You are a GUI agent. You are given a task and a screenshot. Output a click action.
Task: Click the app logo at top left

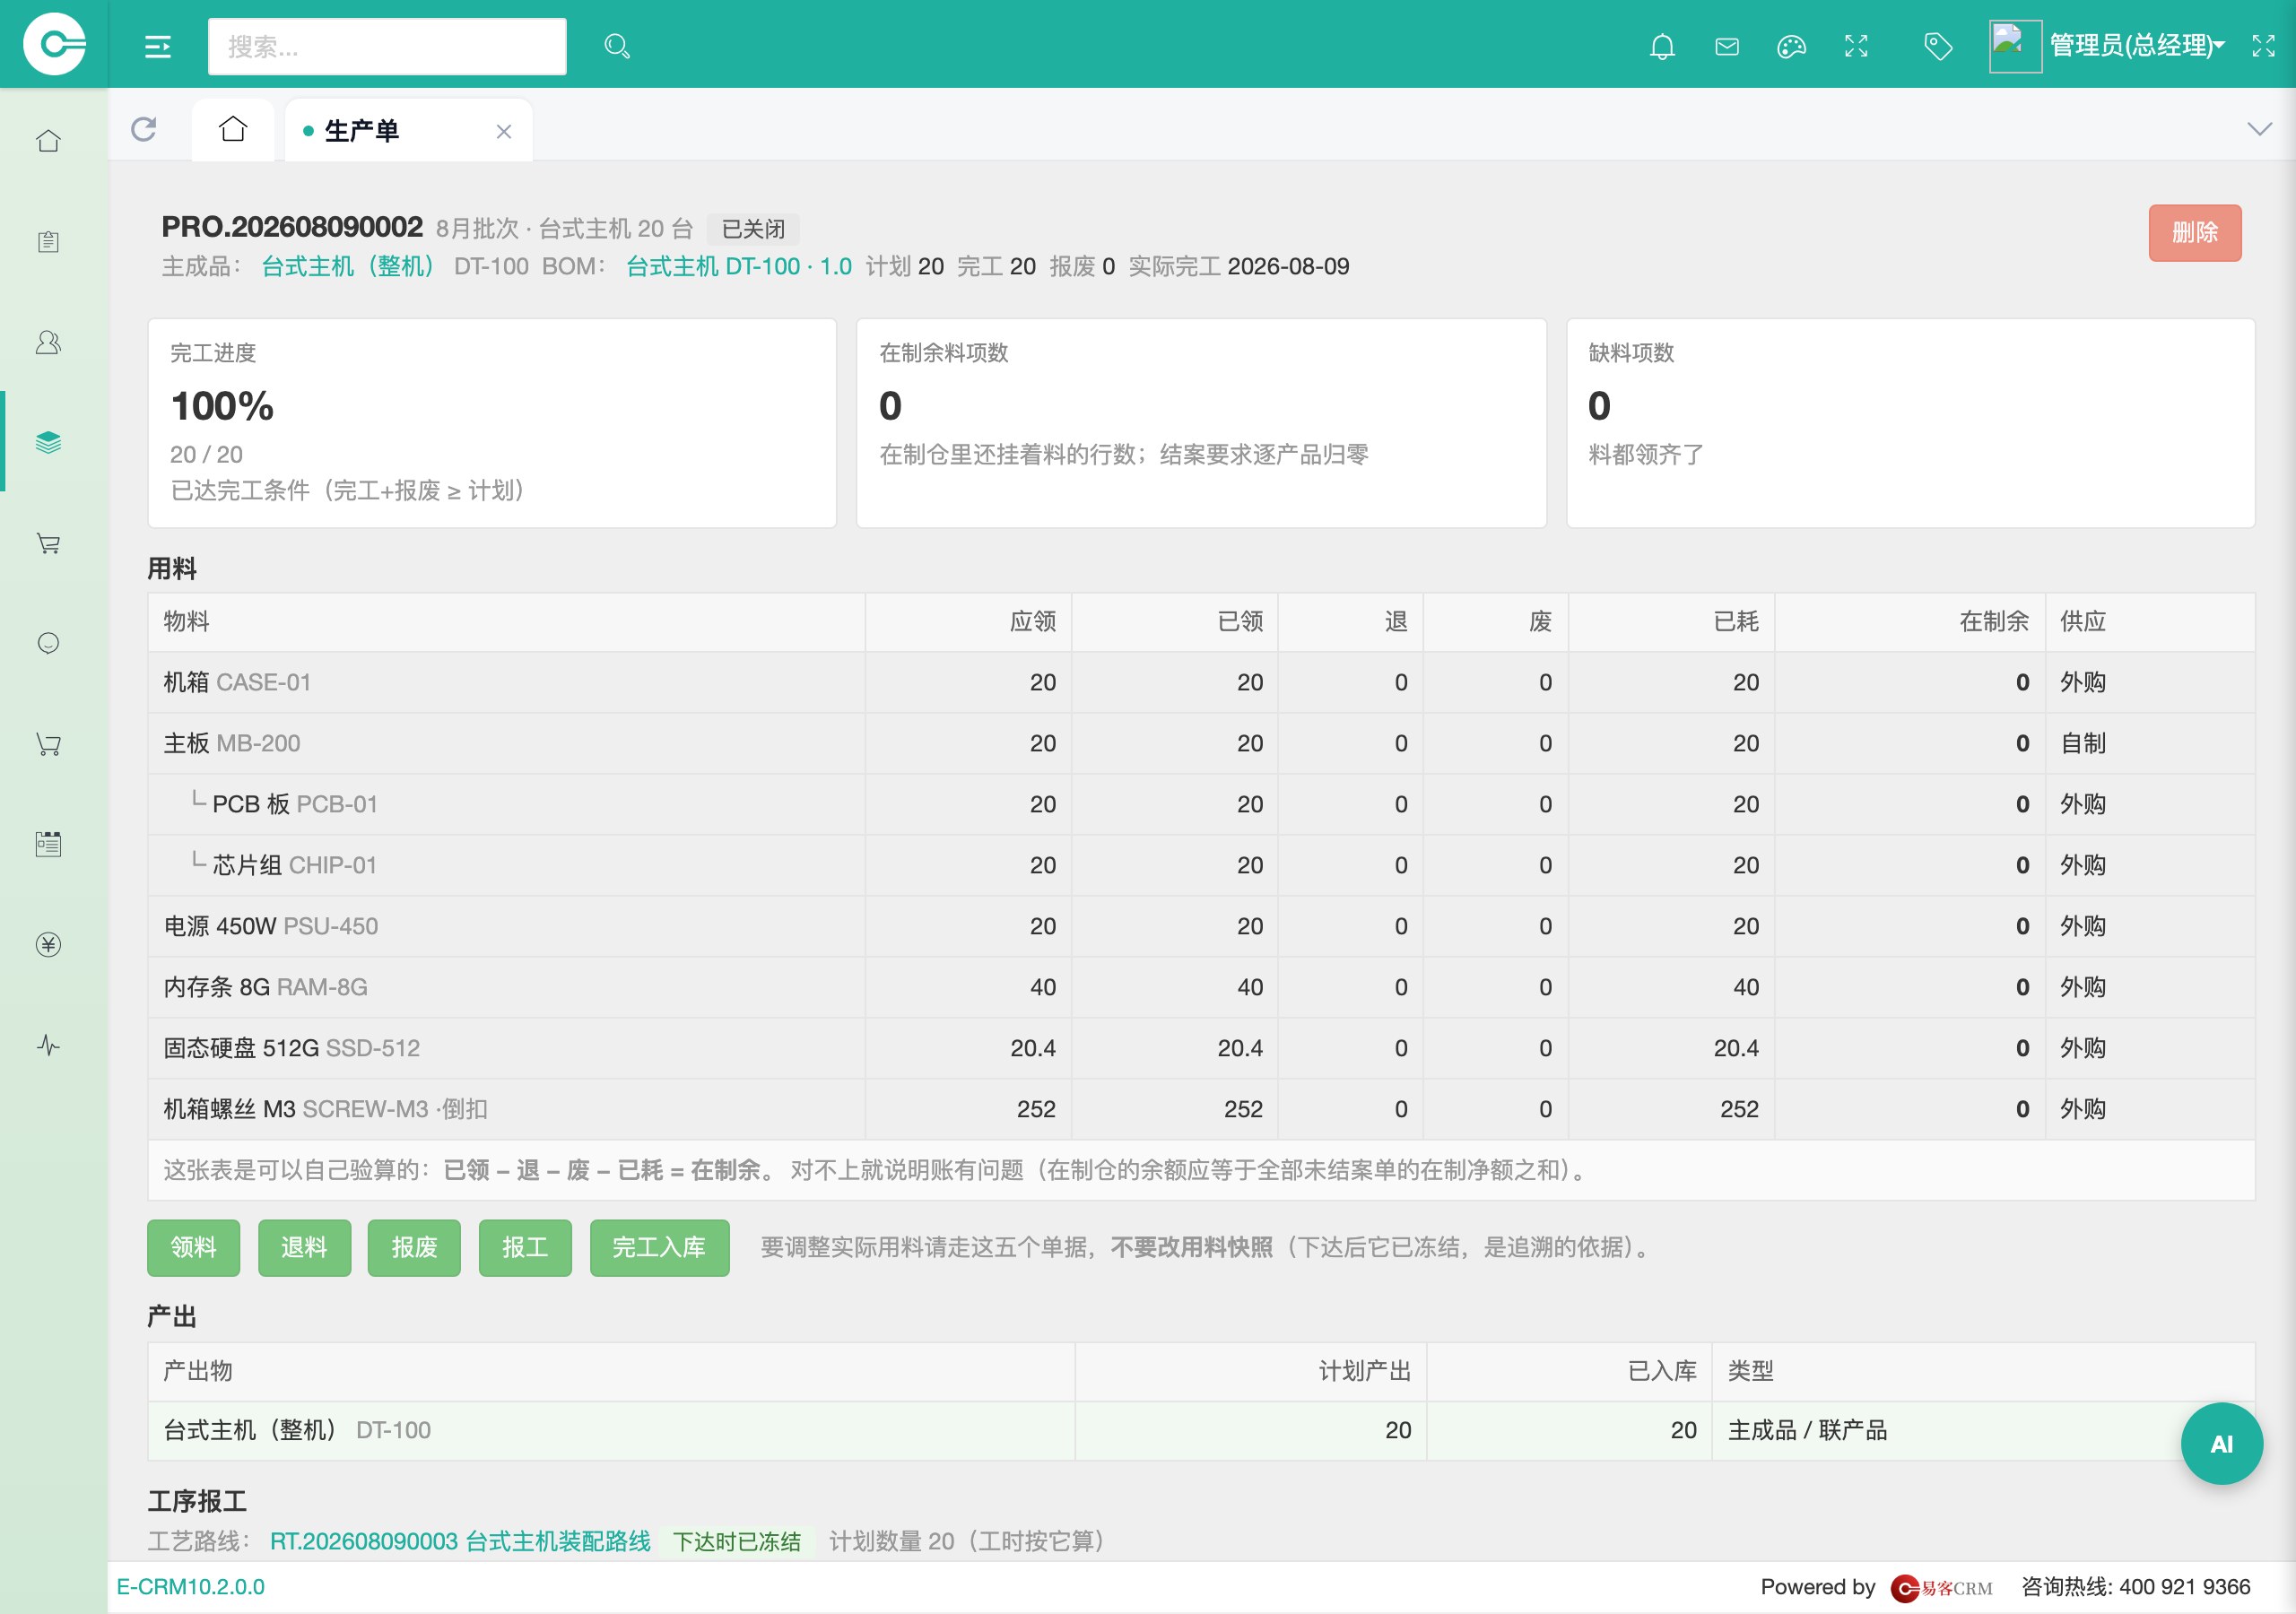point(54,44)
